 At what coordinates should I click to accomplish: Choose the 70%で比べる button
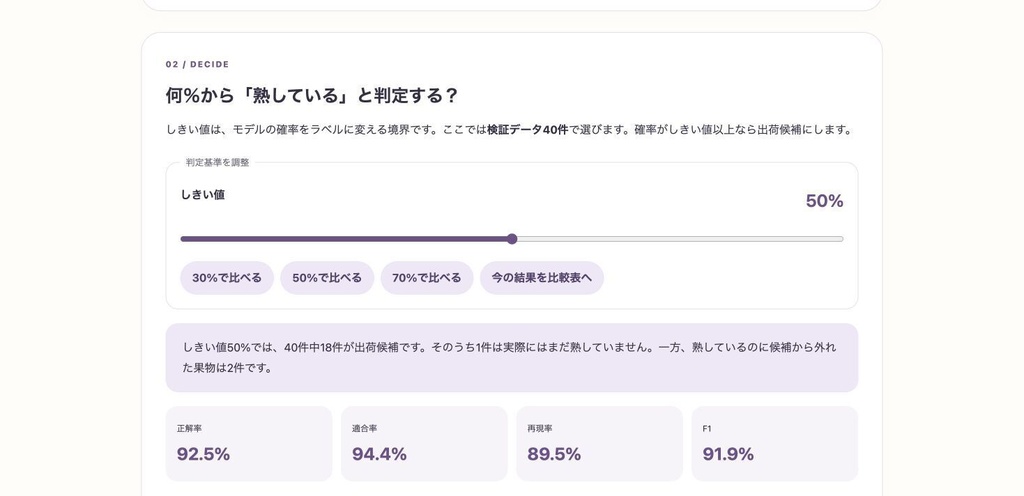[x=426, y=278]
